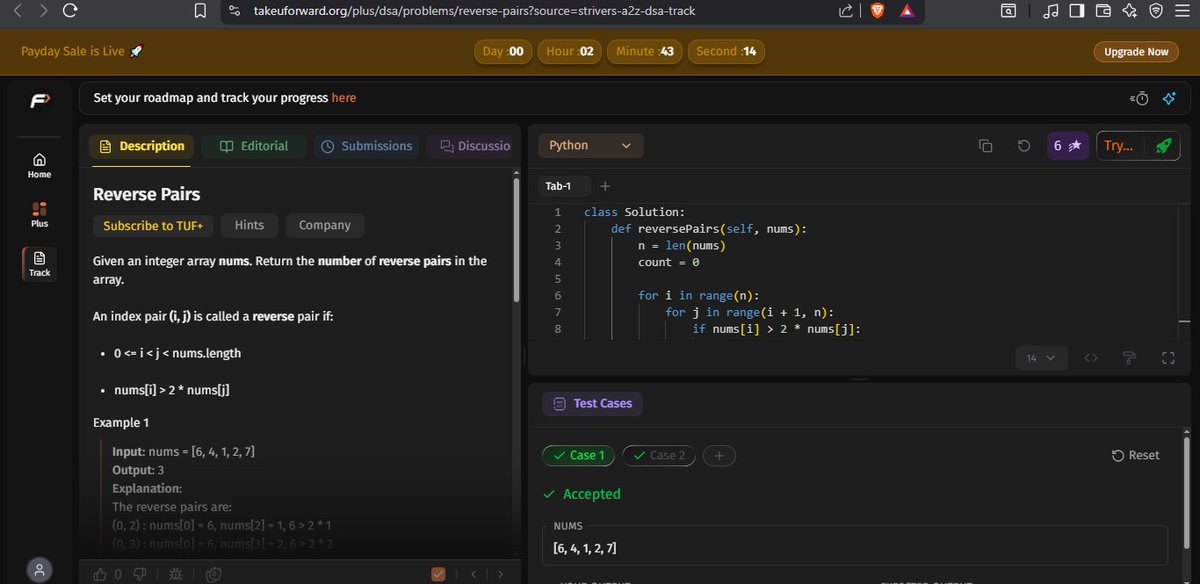
Task: Click the Reverse Pairs problem title
Action: click(x=147, y=194)
